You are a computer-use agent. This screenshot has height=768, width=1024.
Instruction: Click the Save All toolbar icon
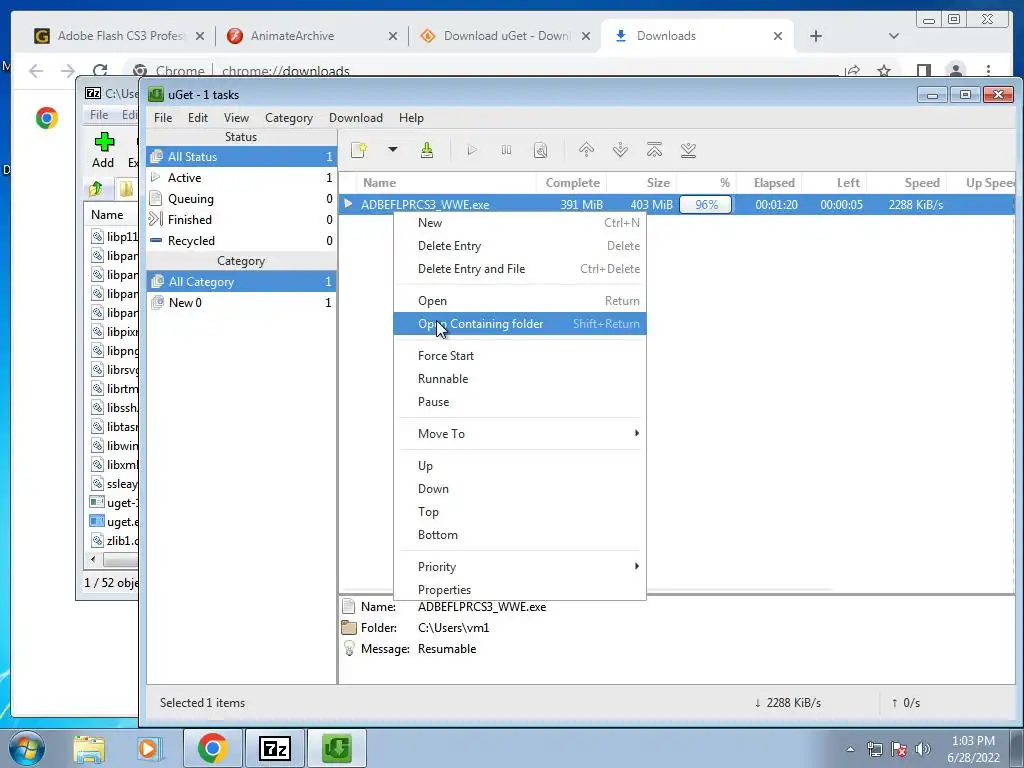(x=426, y=150)
